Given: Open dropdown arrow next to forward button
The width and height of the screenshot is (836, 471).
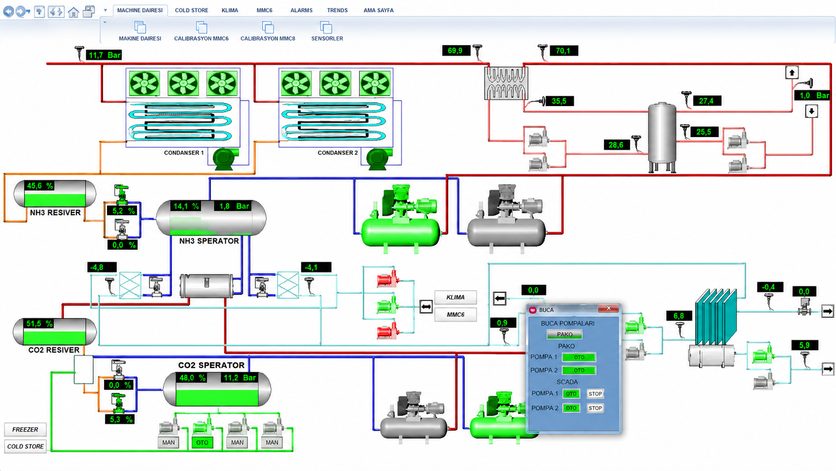Looking at the screenshot, I should coord(28,11).
